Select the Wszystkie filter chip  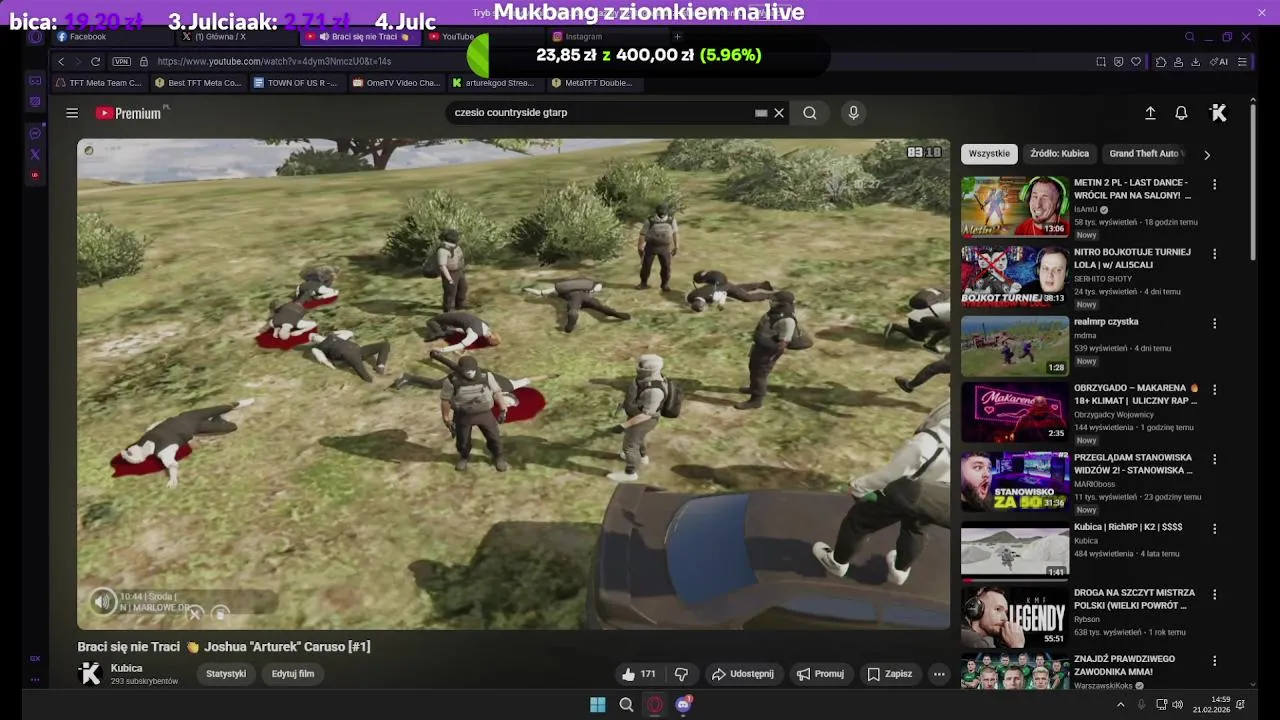tap(989, 154)
